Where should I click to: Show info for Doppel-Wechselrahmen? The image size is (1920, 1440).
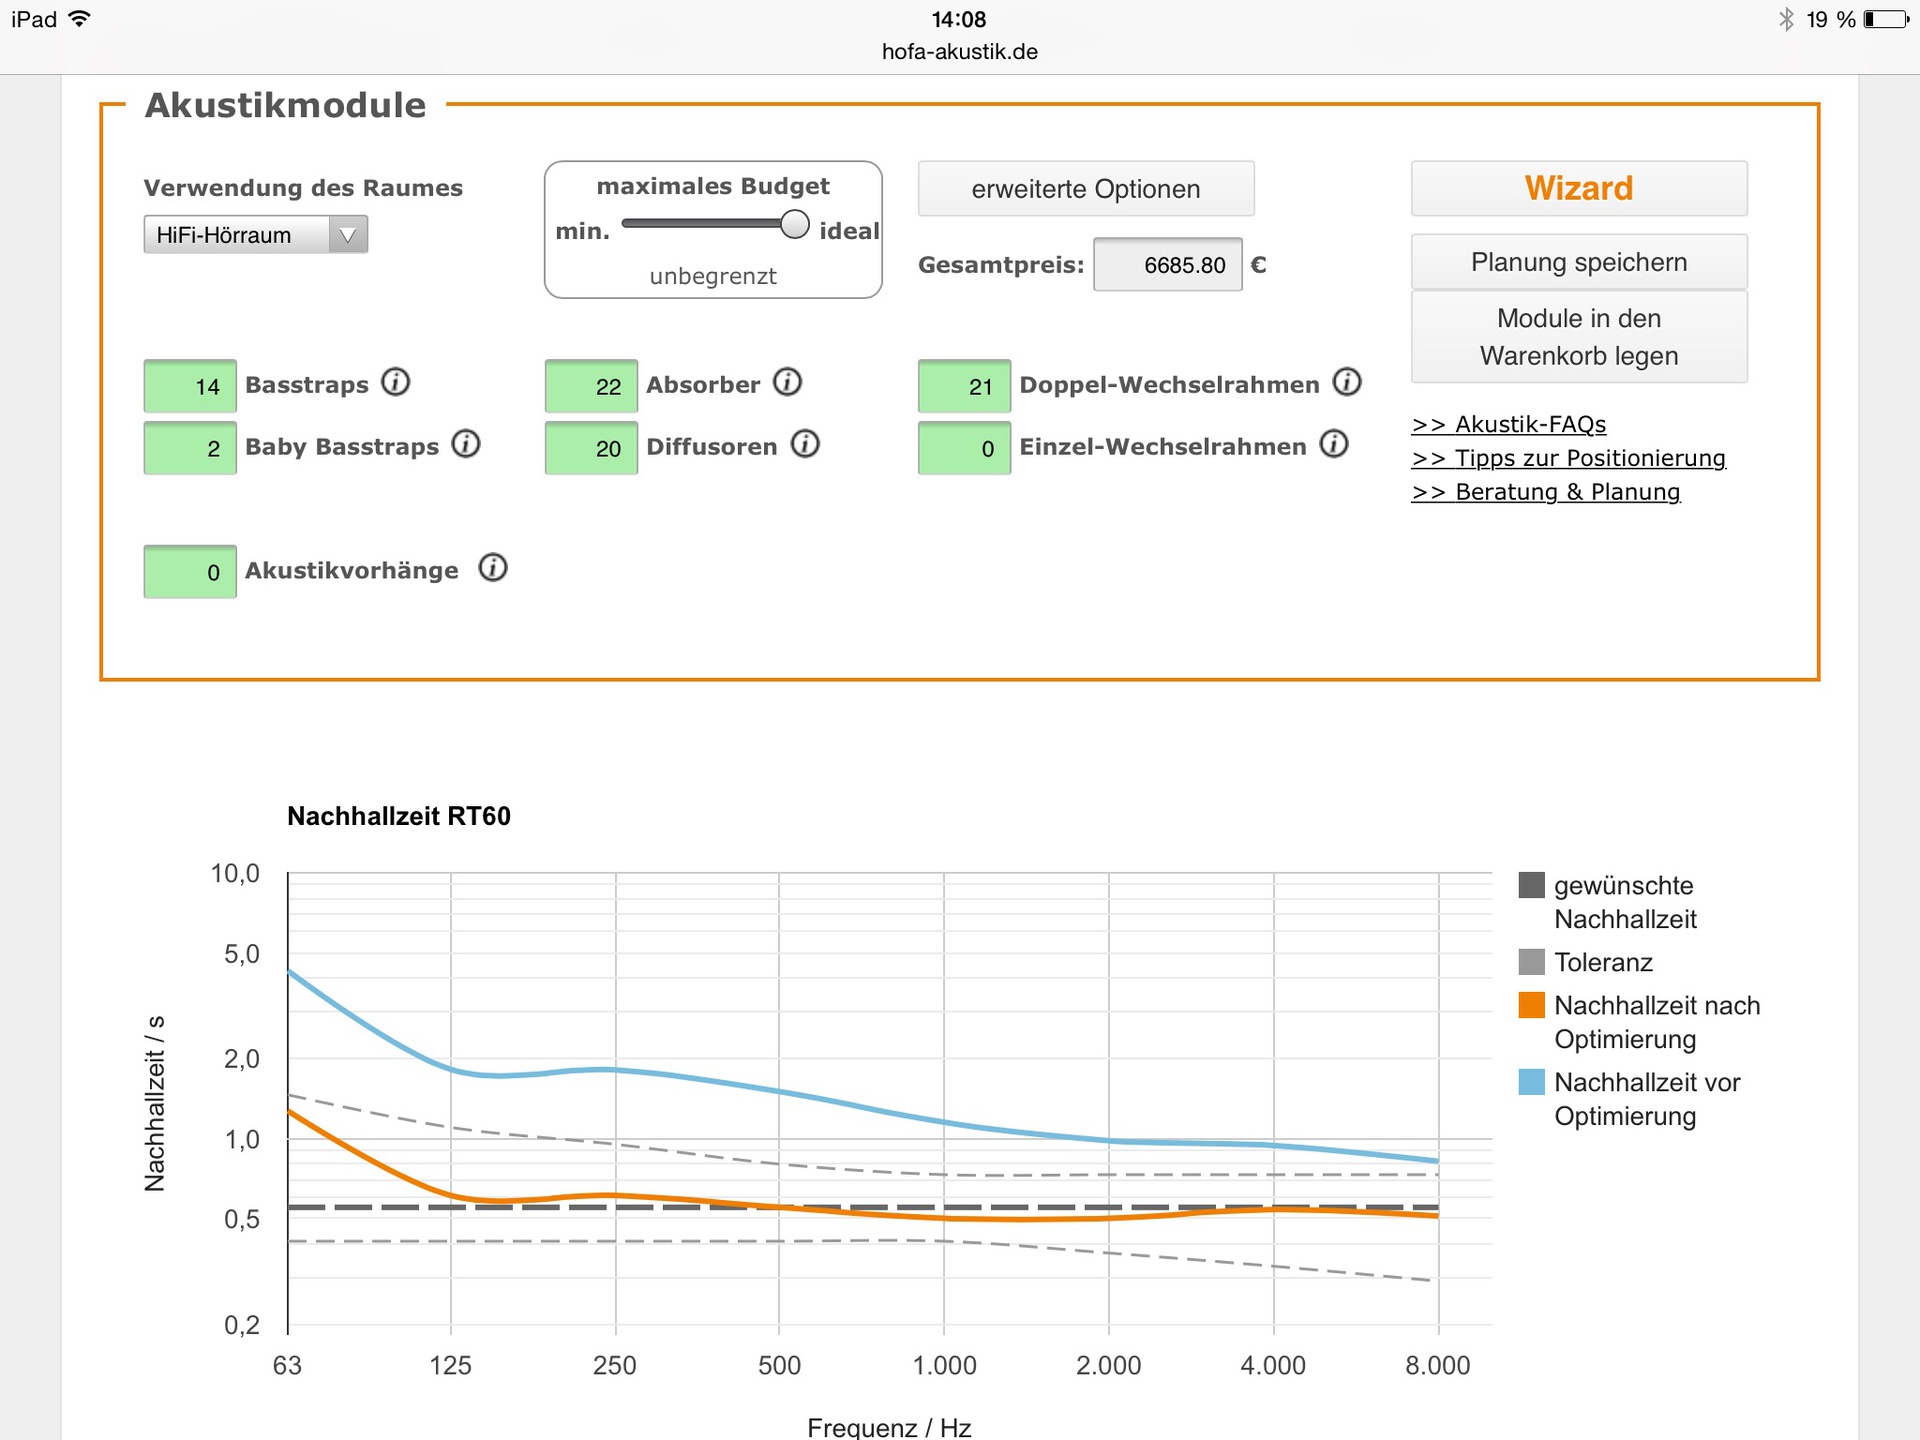point(1347,382)
